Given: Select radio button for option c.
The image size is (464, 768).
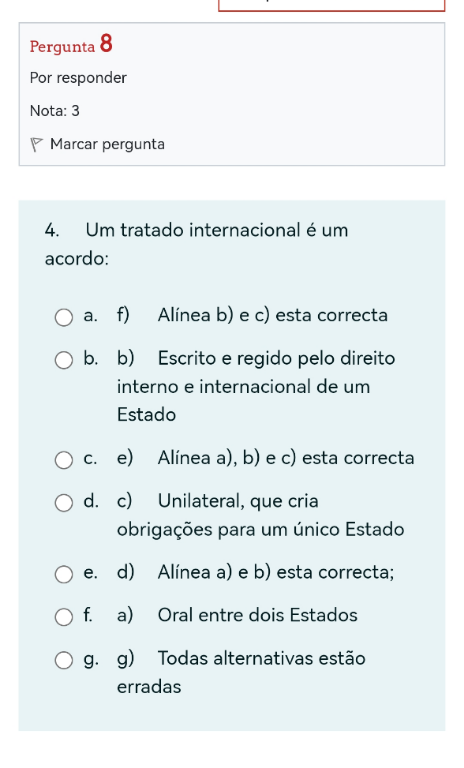Looking at the screenshot, I should coord(64,459).
